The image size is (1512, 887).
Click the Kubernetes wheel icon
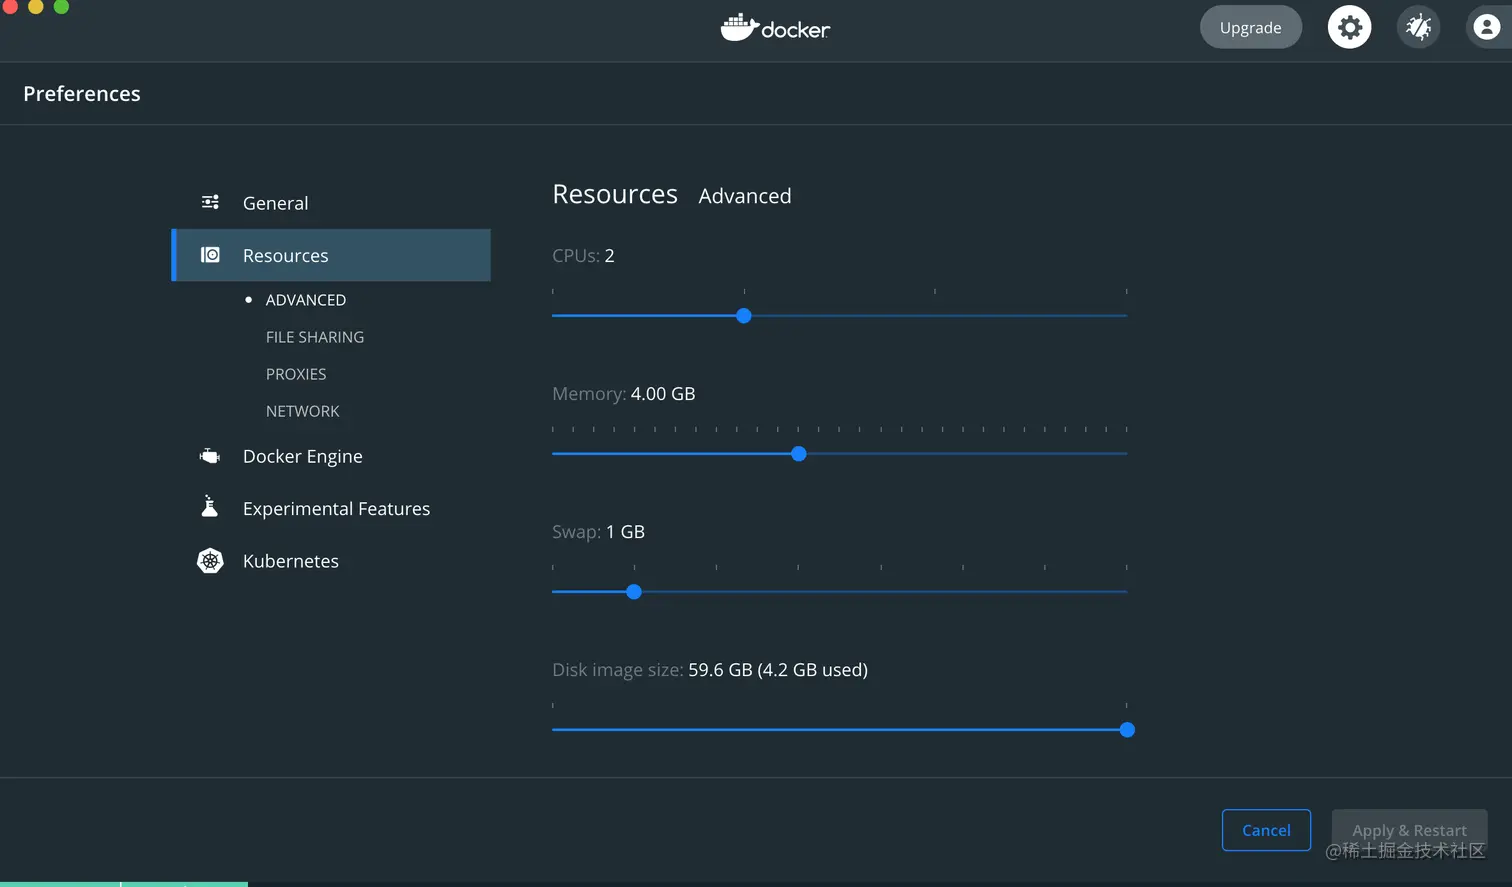[210, 561]
